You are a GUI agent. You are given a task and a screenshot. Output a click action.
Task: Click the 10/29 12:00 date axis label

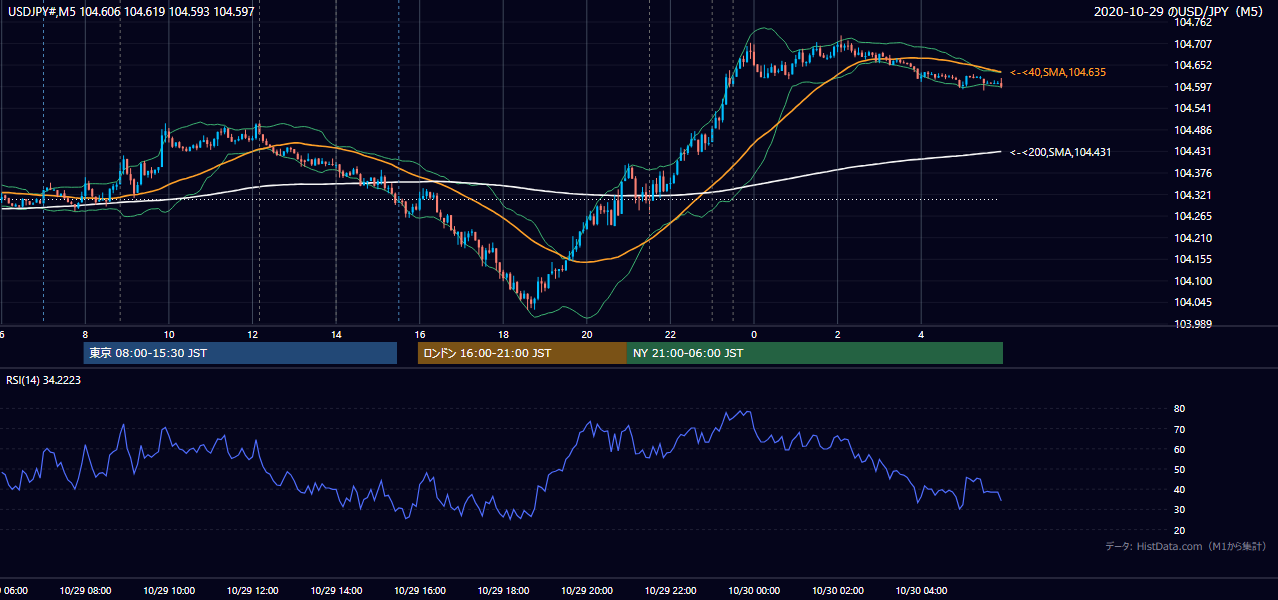(x=252, y=591)
